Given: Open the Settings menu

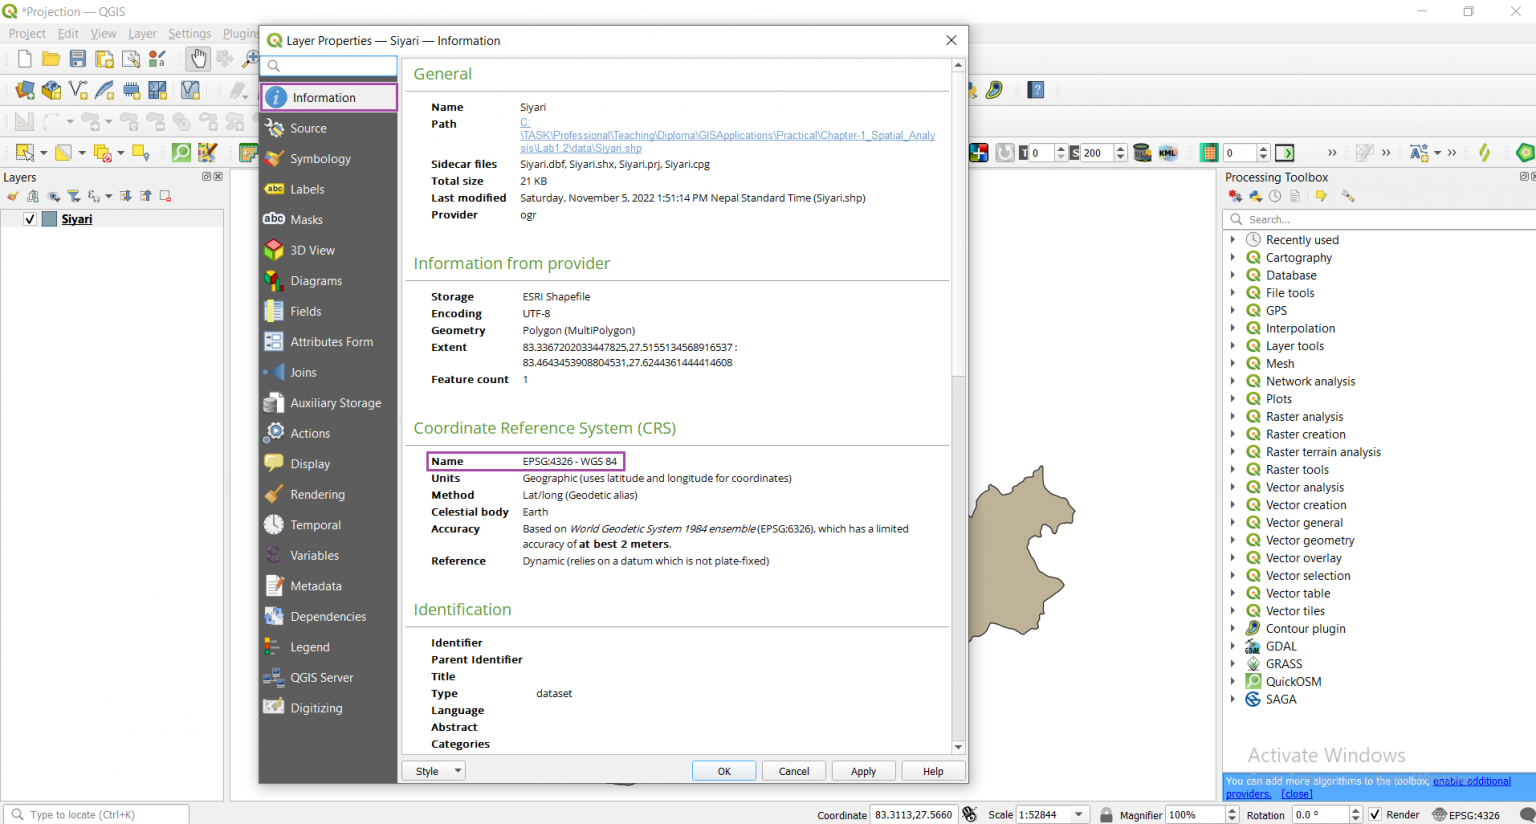Looking at the screenshot, I should pyautogui.click(x=189, y=33).
